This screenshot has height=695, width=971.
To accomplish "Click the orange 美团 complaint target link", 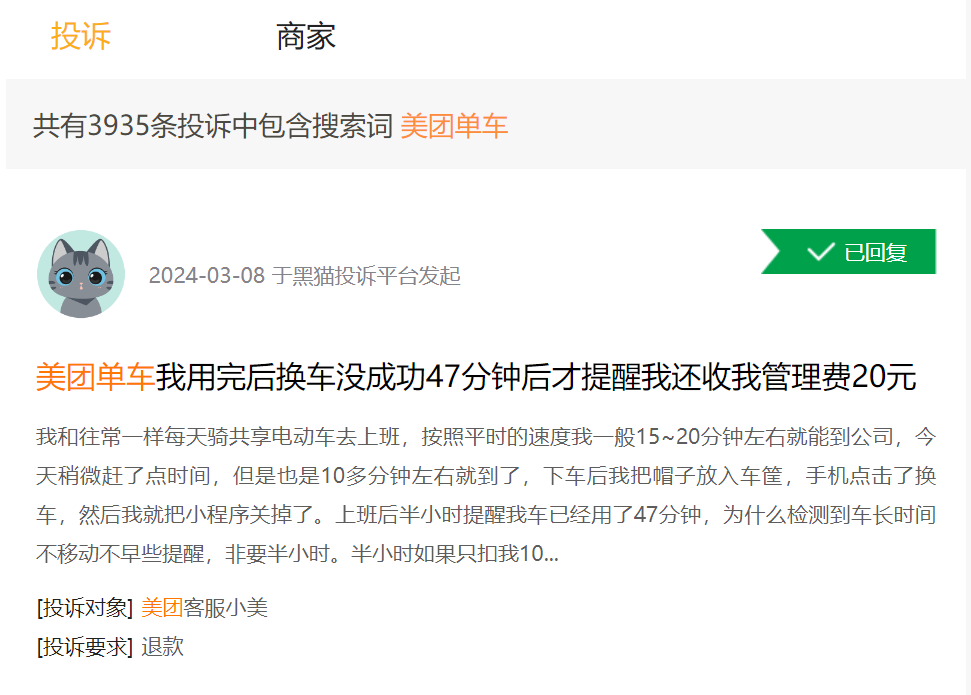I will 162,608.
